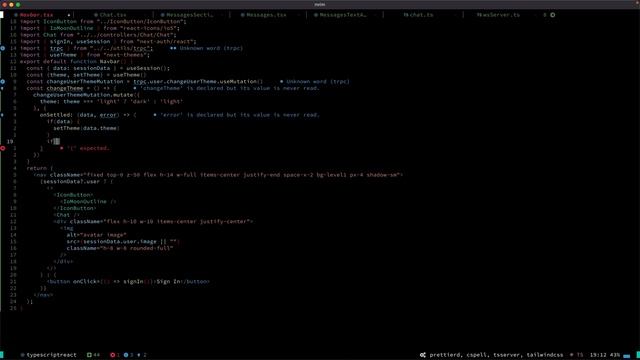Viewport: 640px width, 360px height.
Task: Click the nav className string line
Action: click(x=218, y=175)
